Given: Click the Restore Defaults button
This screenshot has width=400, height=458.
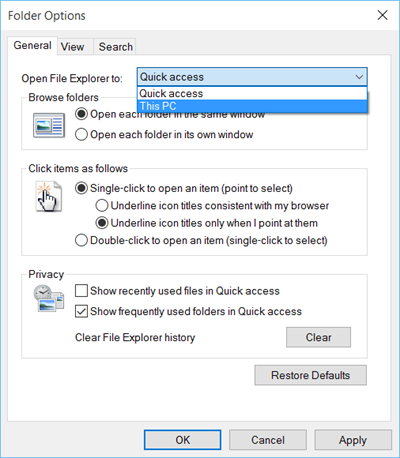Looking at the screenshot, I should tap(311, 375).
